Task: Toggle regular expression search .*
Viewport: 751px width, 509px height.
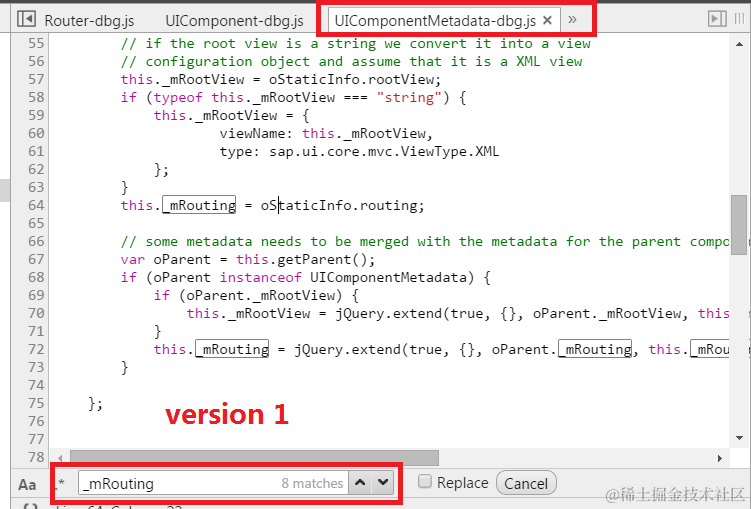Action: 60,484
